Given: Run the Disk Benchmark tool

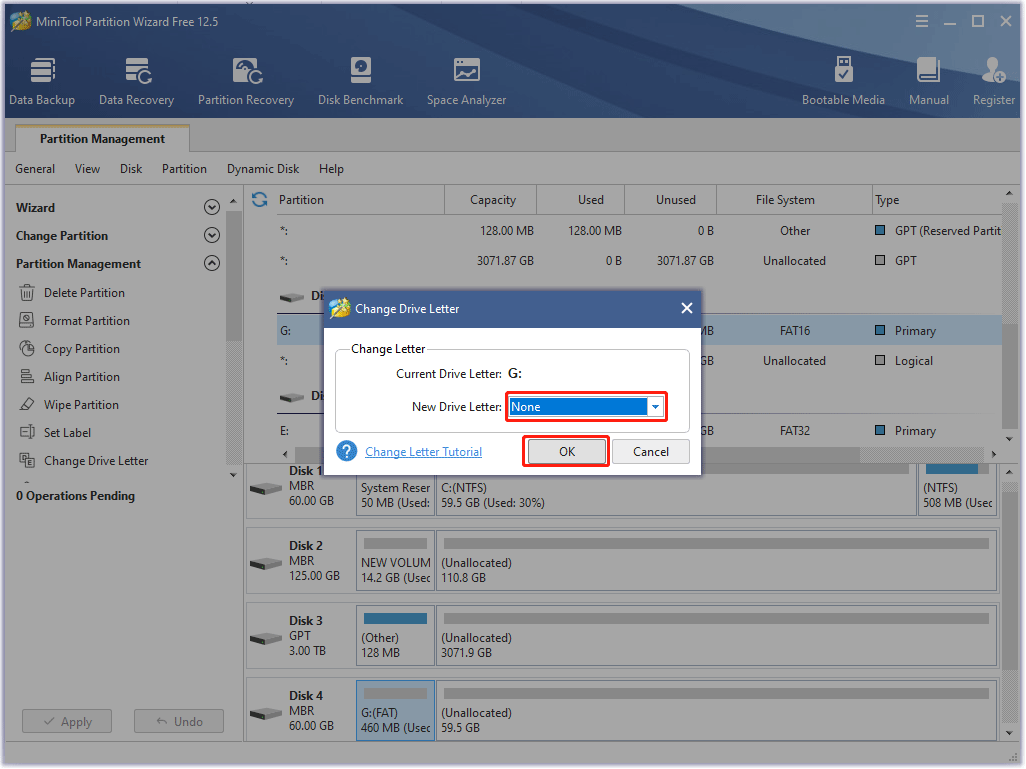Looking at the screenshot, I should [360, 79].
